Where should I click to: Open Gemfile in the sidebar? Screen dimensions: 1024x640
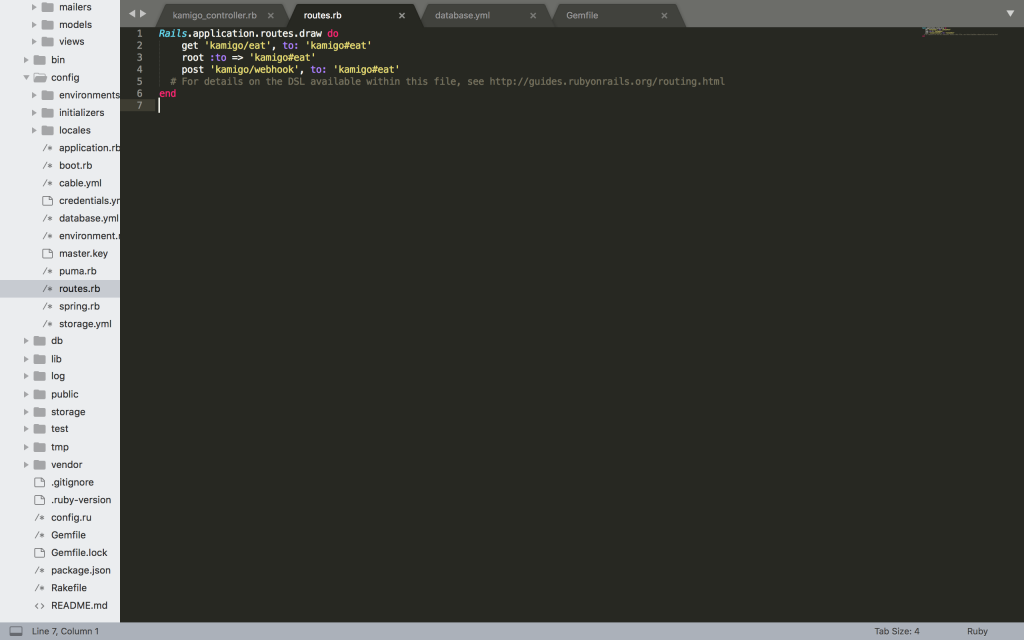tap(68, 536)
